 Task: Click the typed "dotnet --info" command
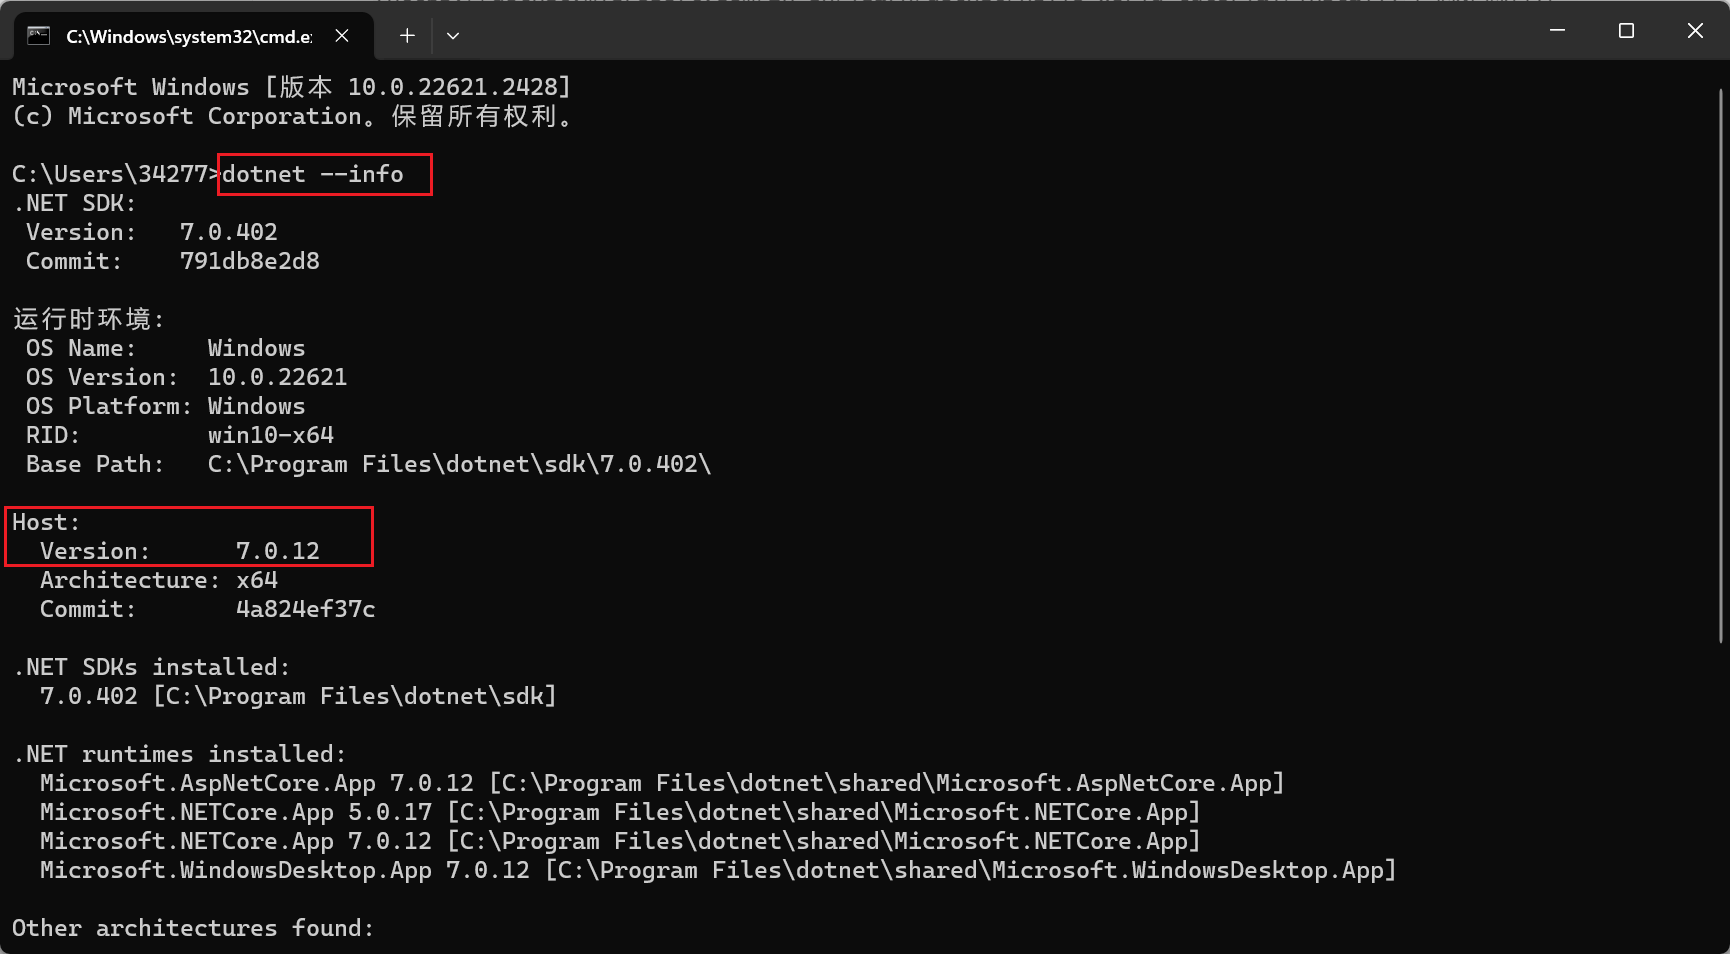coord(313,174)
